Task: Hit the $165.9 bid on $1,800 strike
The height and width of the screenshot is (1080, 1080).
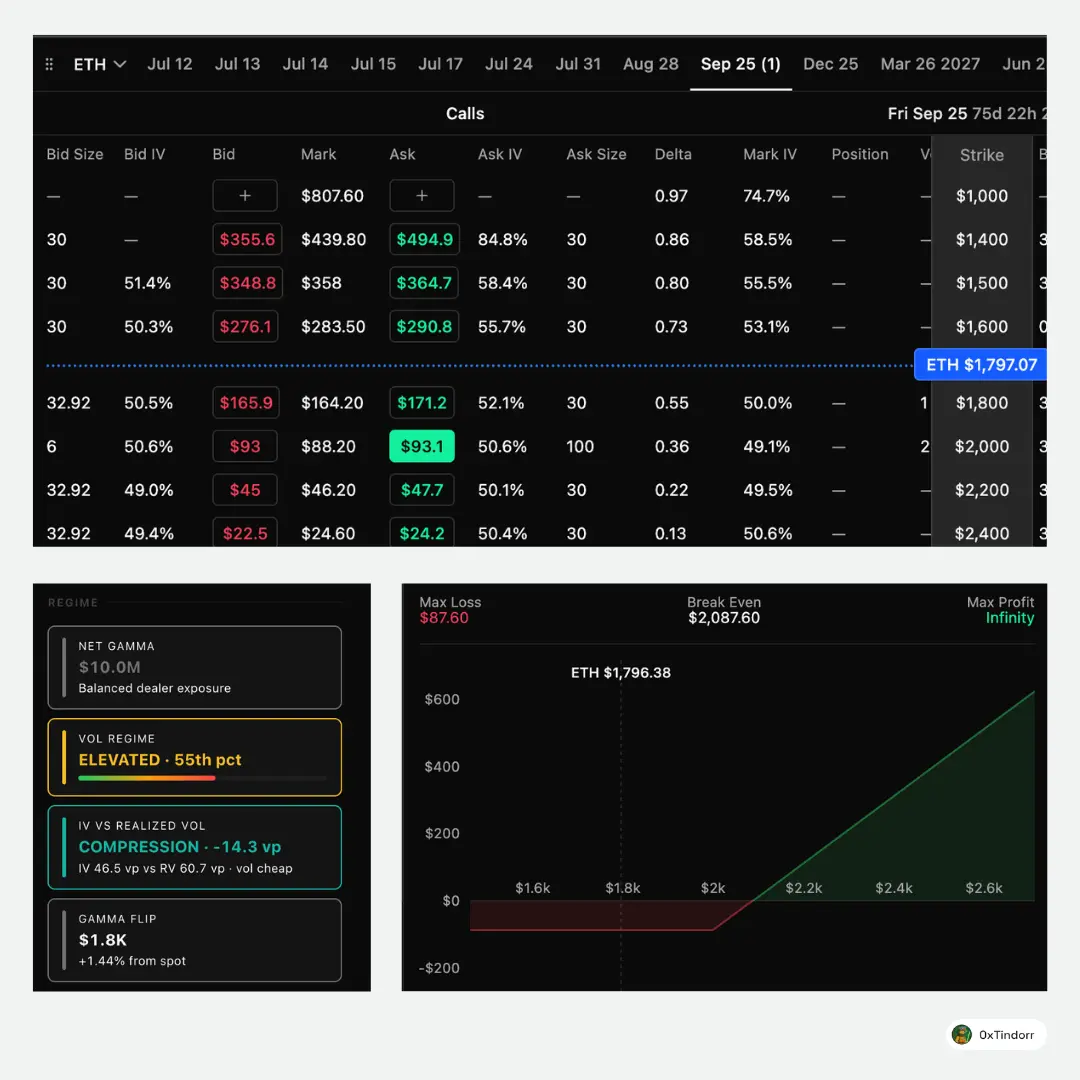Action: [x=246, y=403]
